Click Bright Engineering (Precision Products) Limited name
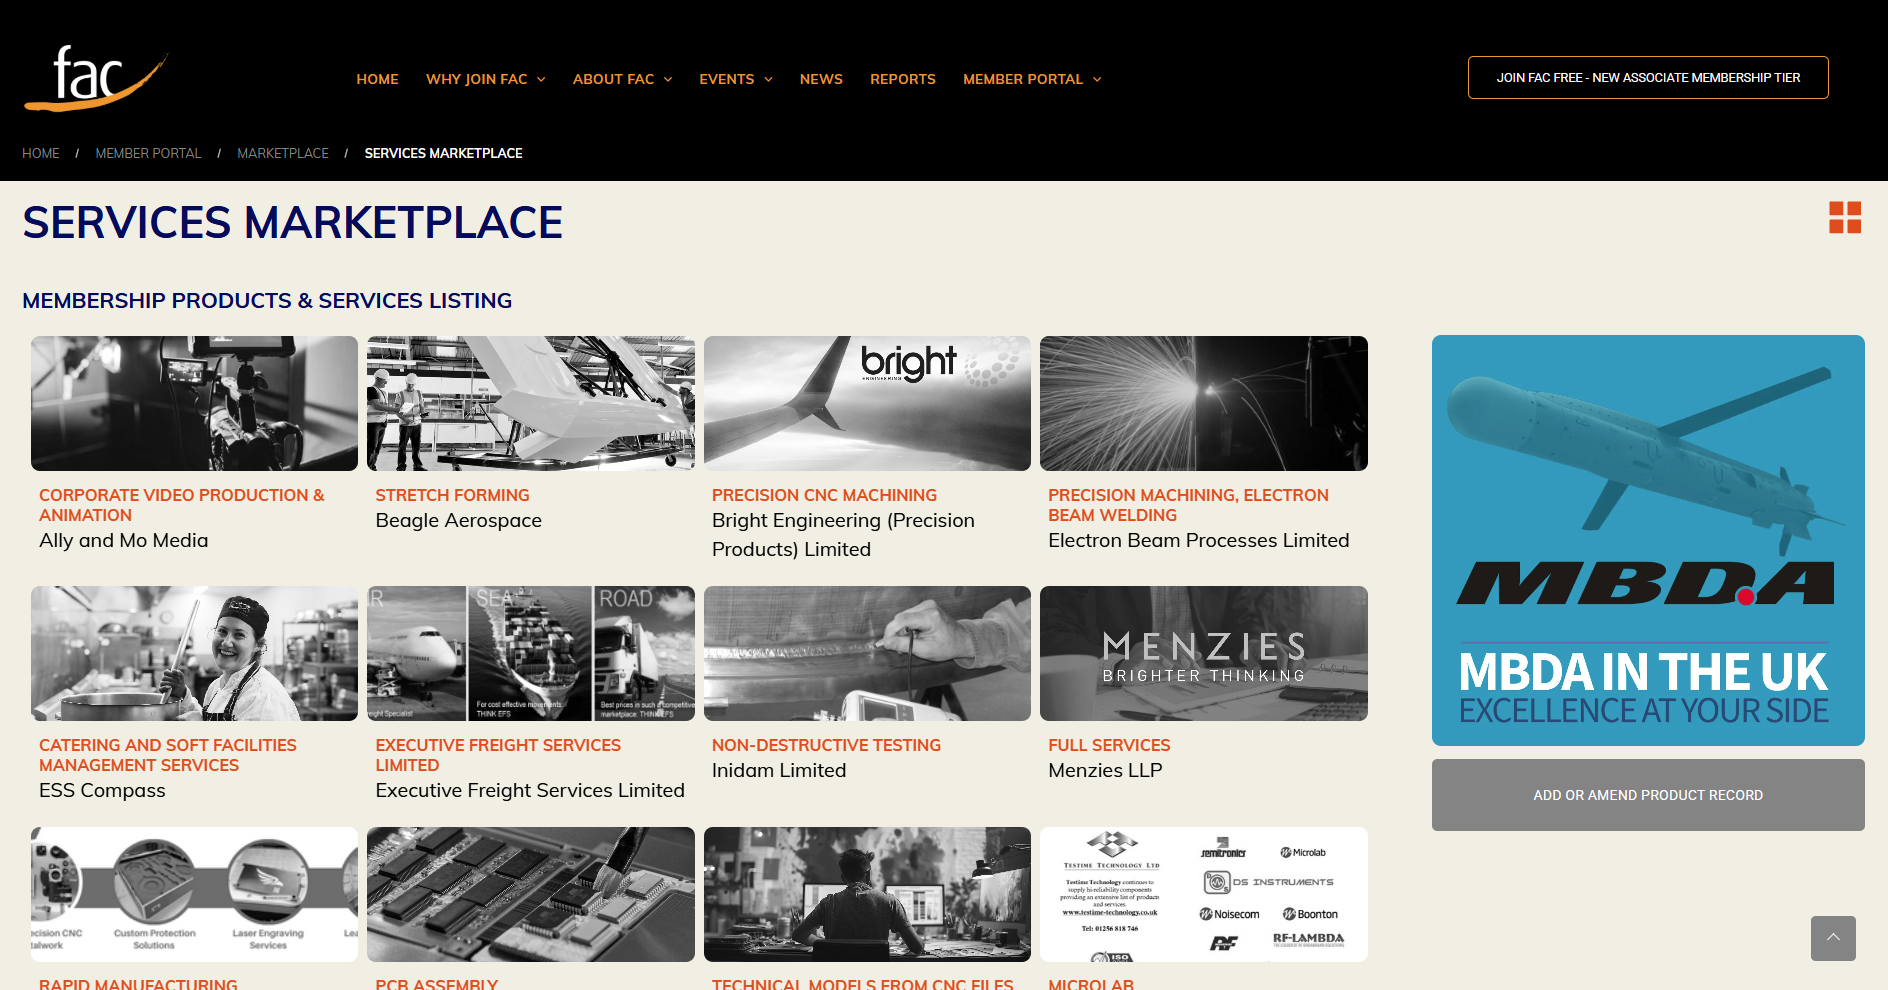 [x=843, y=535]
